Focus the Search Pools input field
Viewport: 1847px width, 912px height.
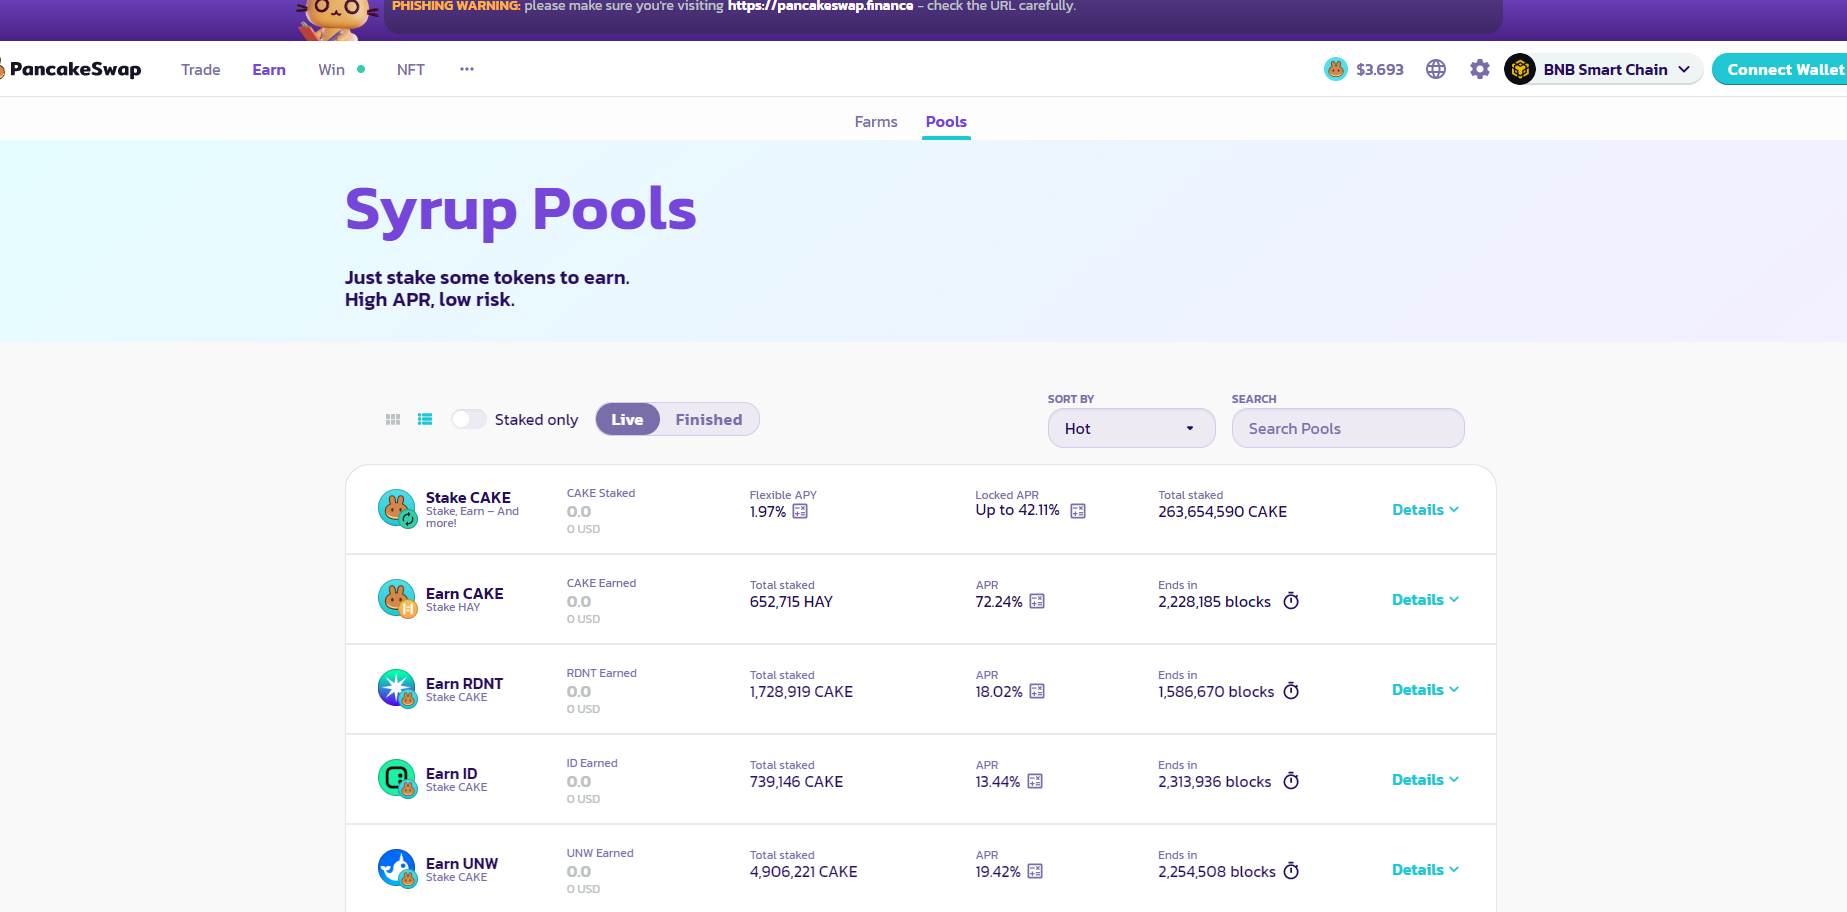(1348, 428)
